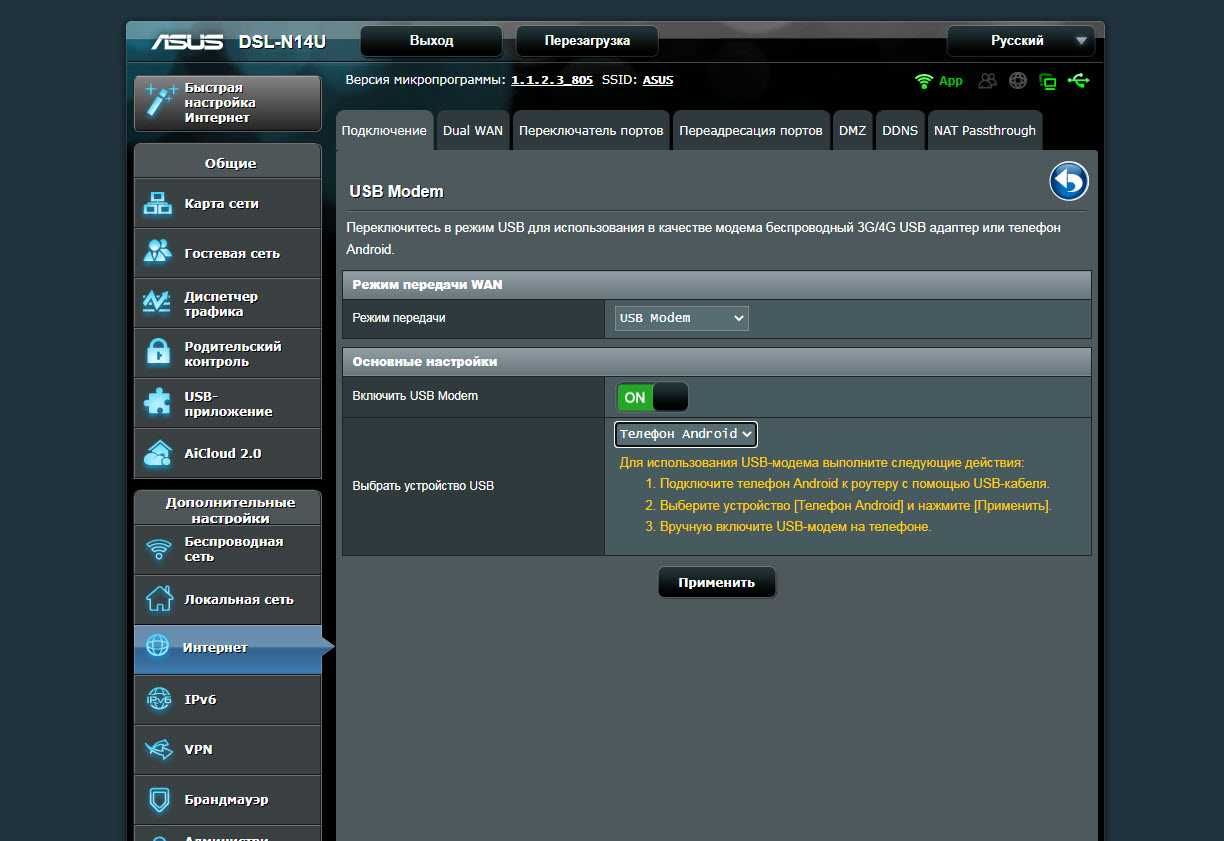The height and width of the screenshot is (841, 1224).
Task: Click the internet globe status icon
Action: (x=1018, y=81)
